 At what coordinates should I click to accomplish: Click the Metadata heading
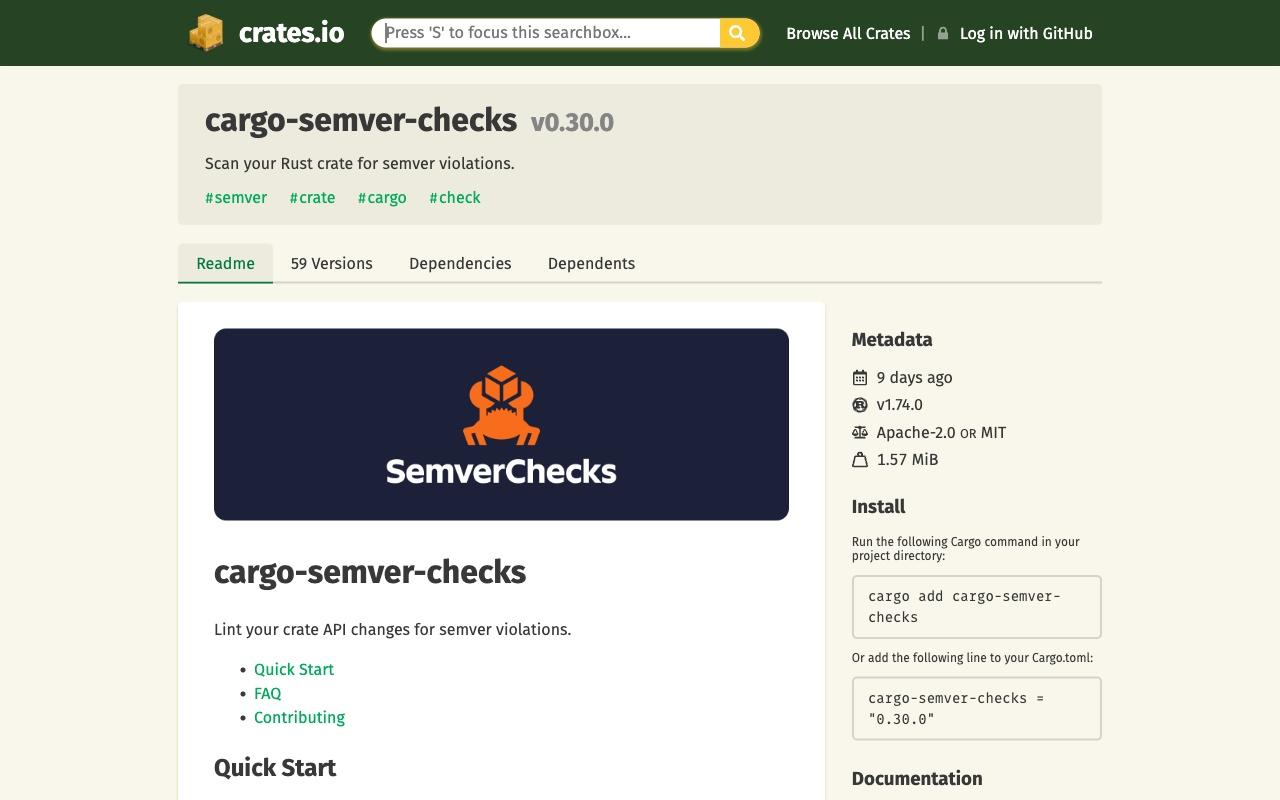coord(892,339)
